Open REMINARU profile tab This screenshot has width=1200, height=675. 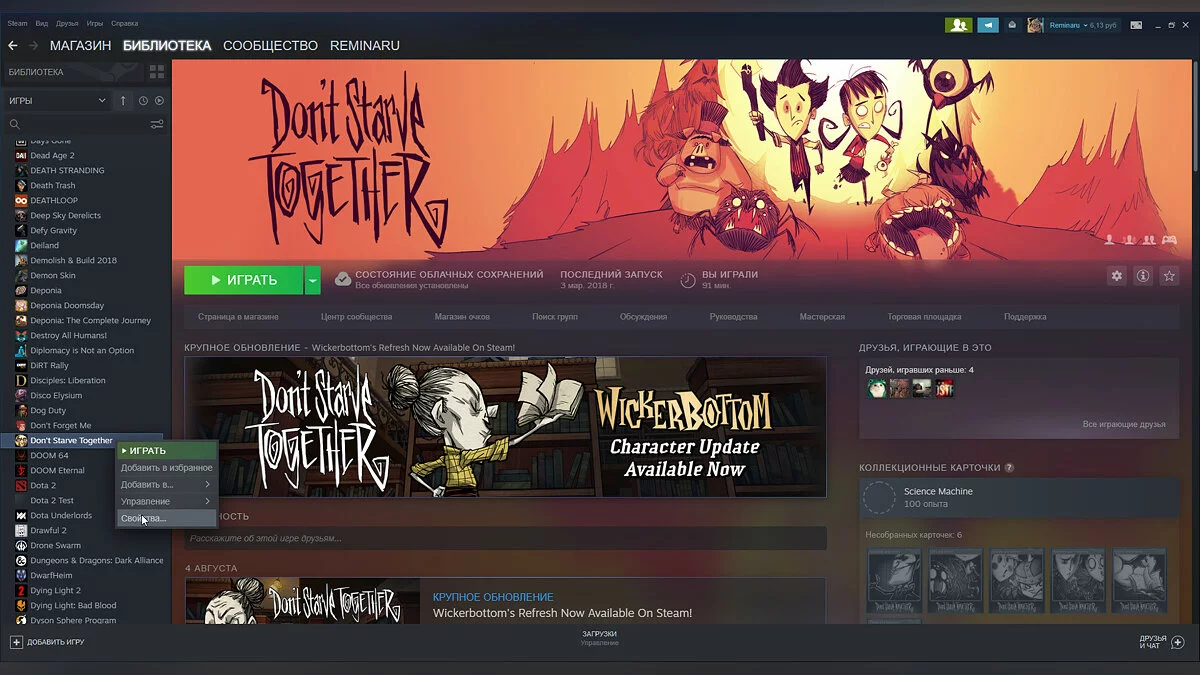[365, 45]
